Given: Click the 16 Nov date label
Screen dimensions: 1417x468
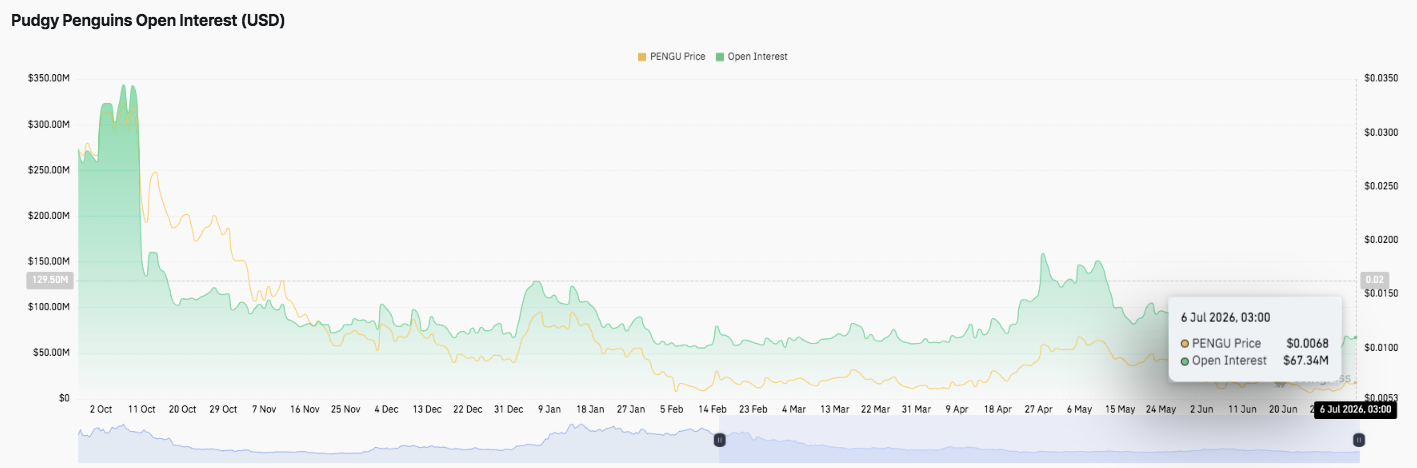Looking at the screenshot, I should click(x=304, y=410).
